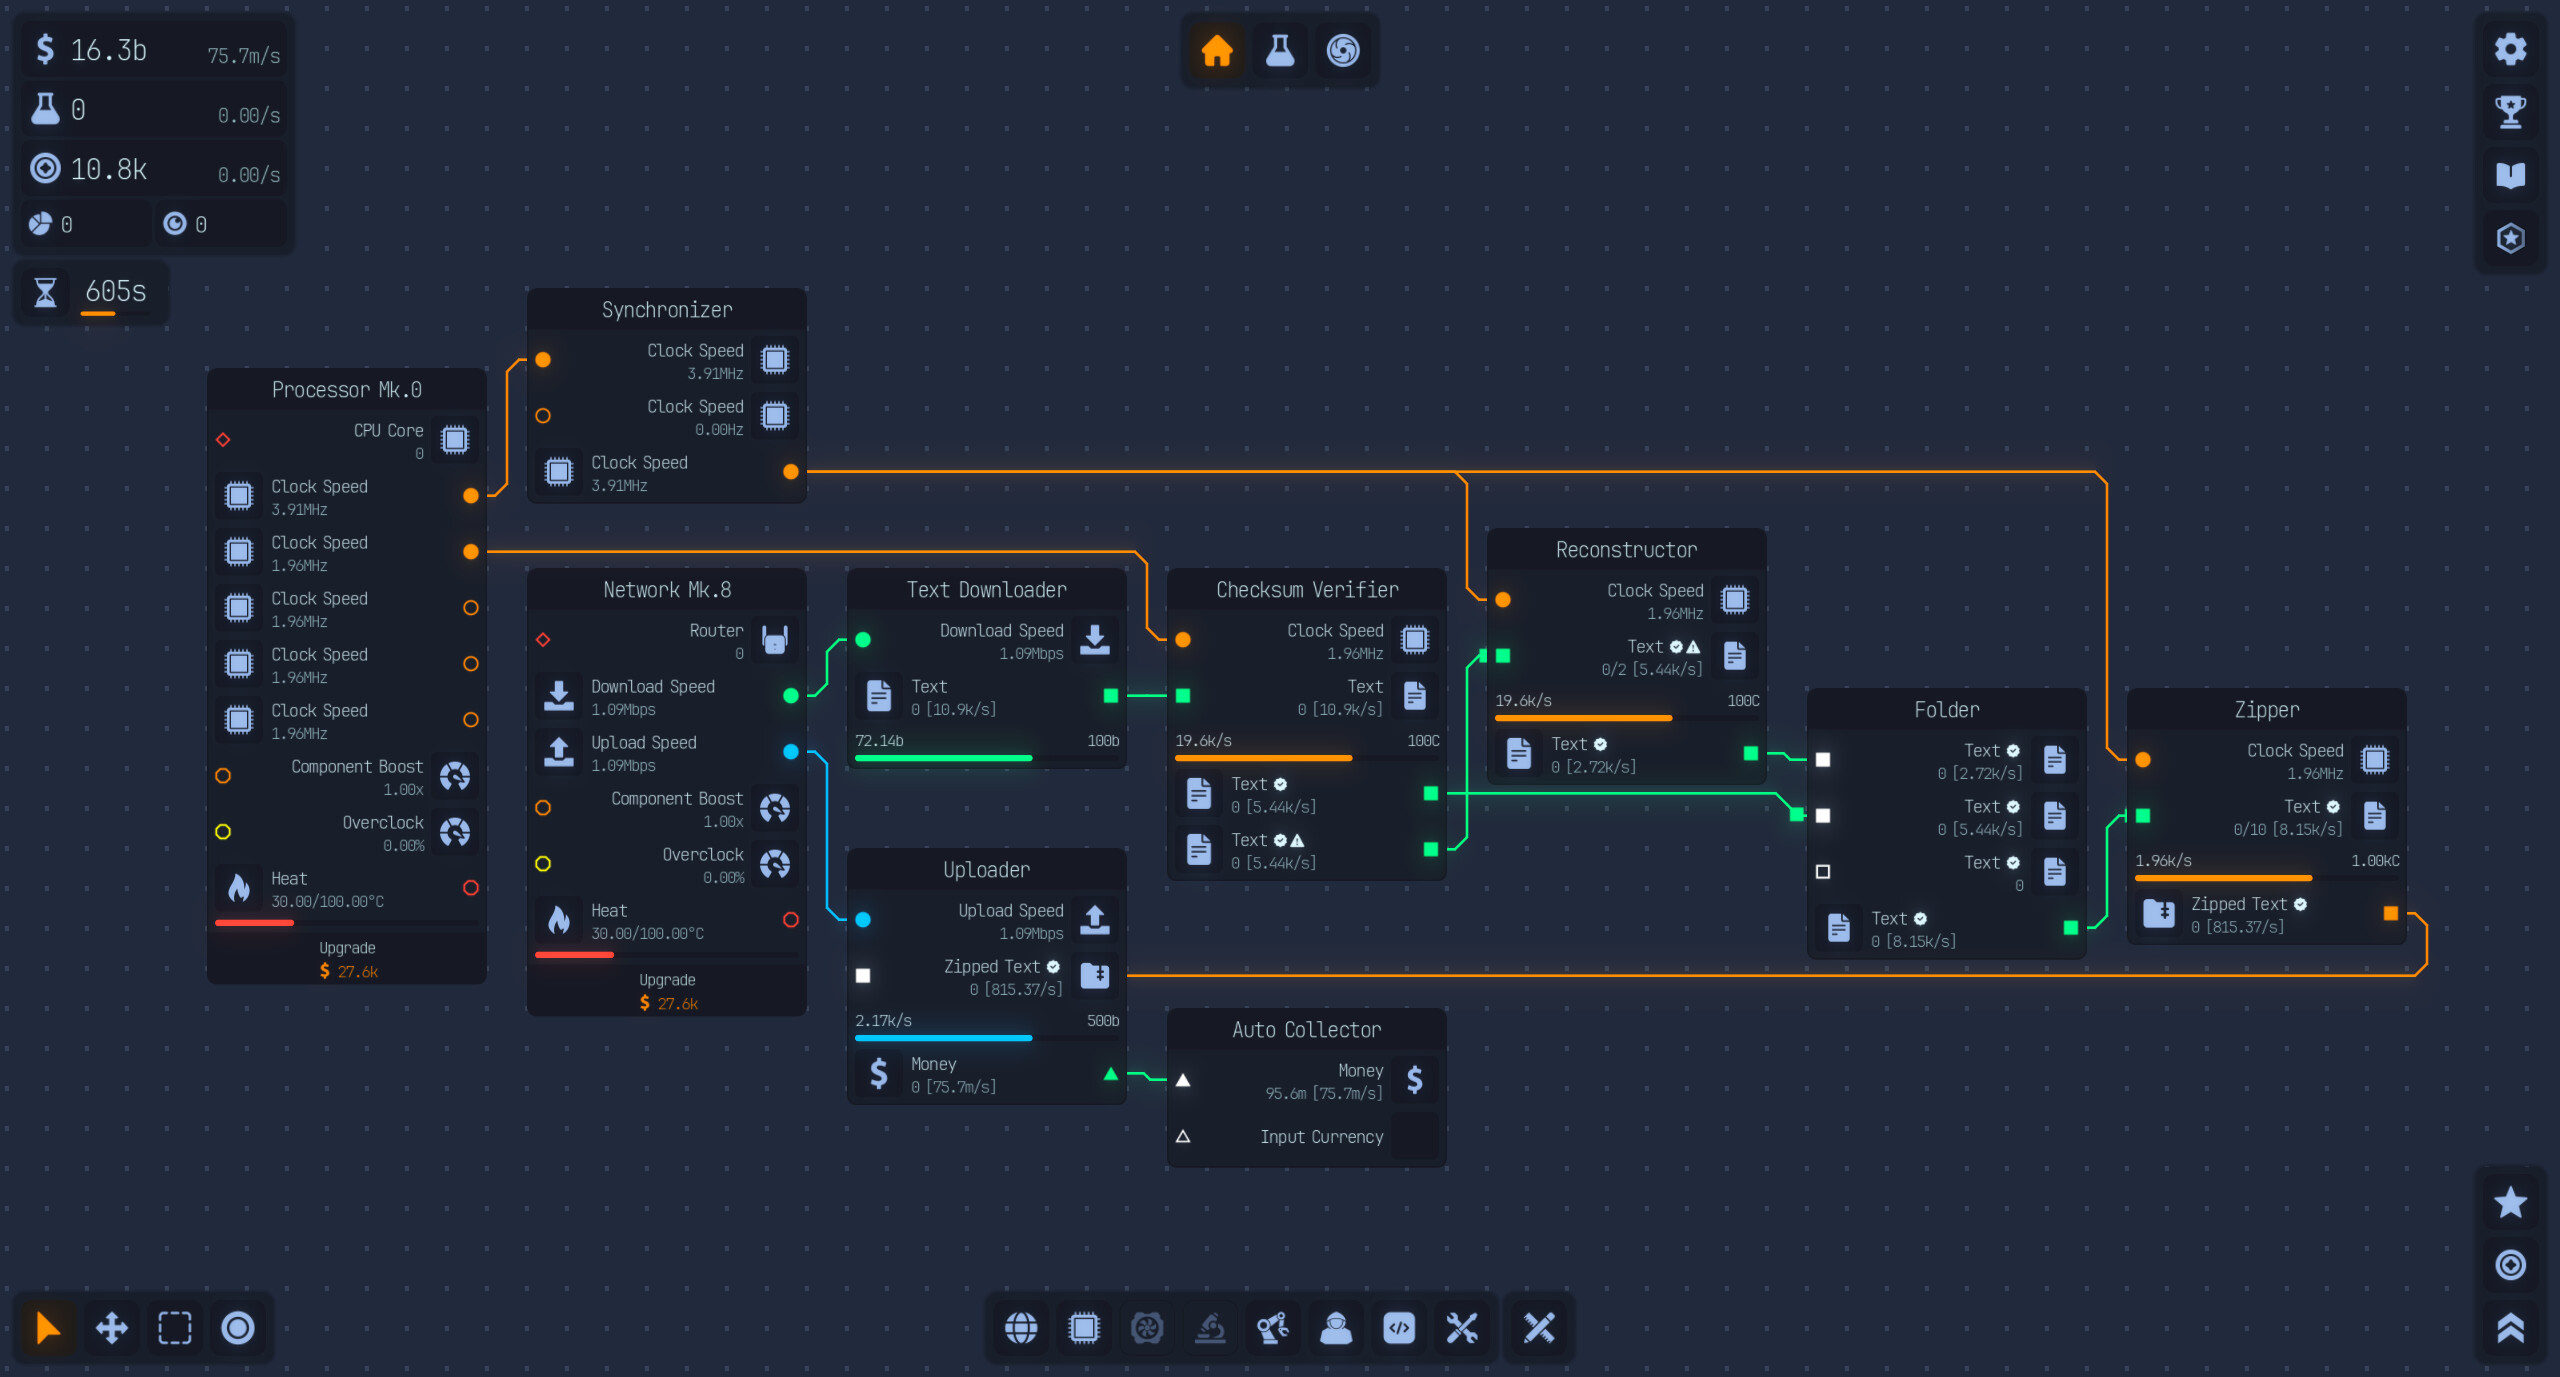Click Upgrade on Processor Mk.0

click(346, 960)
